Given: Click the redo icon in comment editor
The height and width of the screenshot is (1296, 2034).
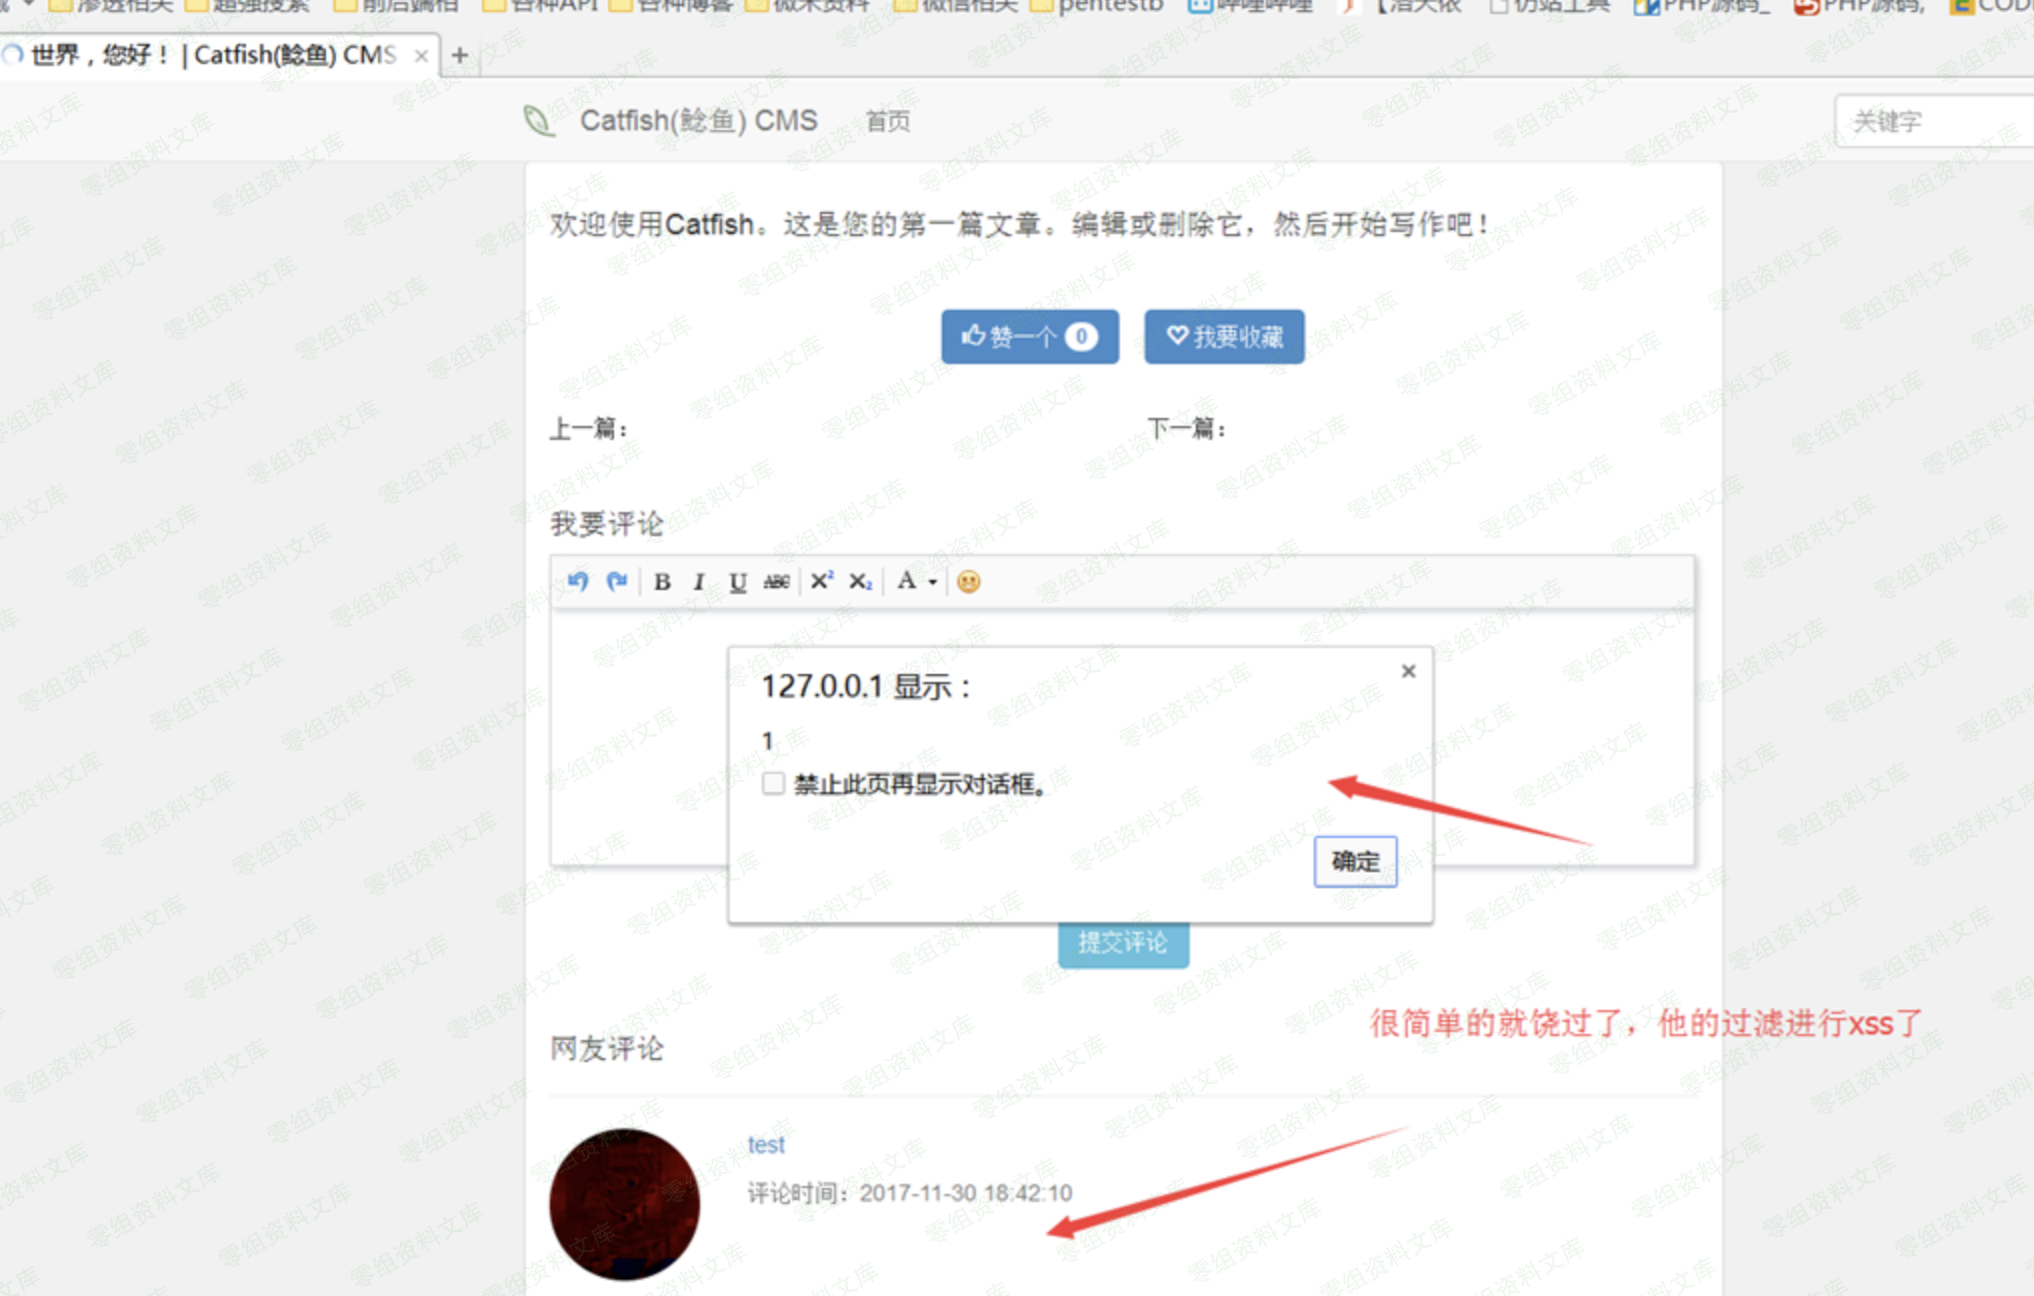Looking at the screenshot, I should click(x=617, y=581).
